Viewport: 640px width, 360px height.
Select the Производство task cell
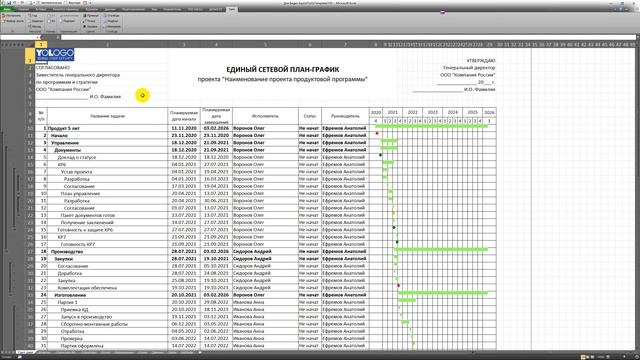(x=107, y=251)
